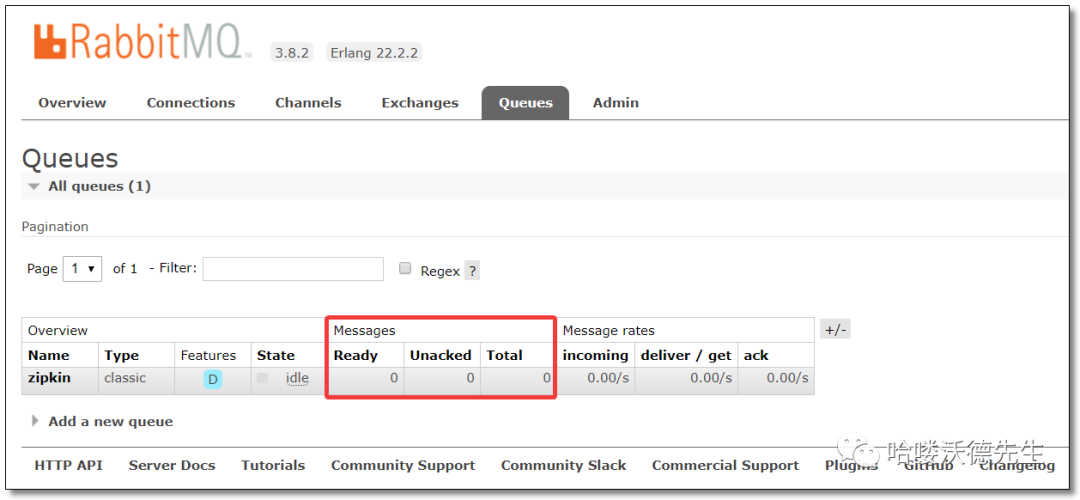Open the Server Docs link
The height and width of the screenshot is (500, 1080).
(172, 466)
